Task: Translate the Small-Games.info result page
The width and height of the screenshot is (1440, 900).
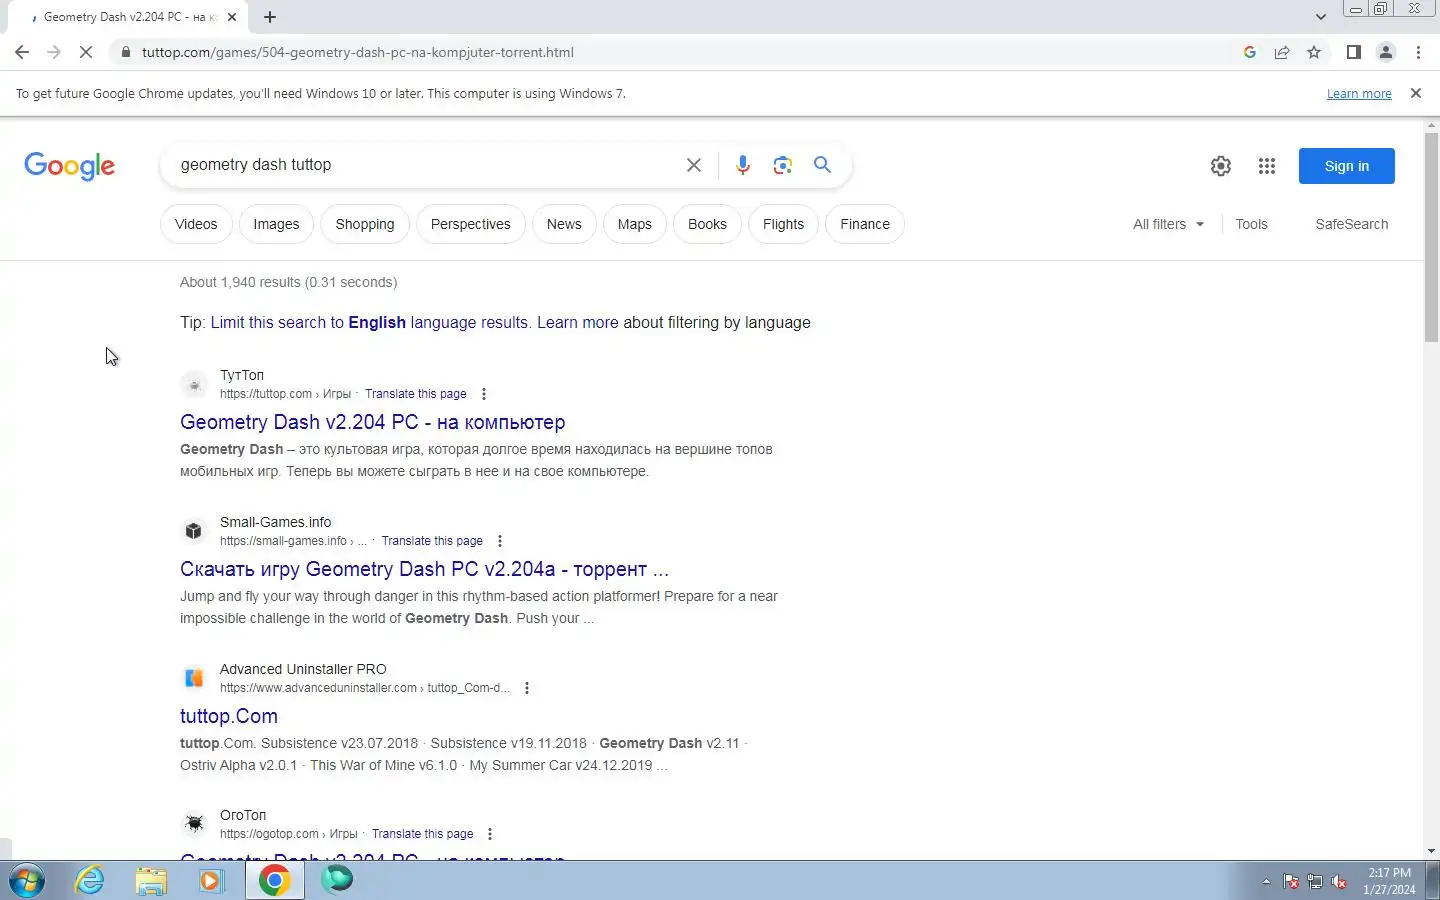Action: (x=432, y=541)
